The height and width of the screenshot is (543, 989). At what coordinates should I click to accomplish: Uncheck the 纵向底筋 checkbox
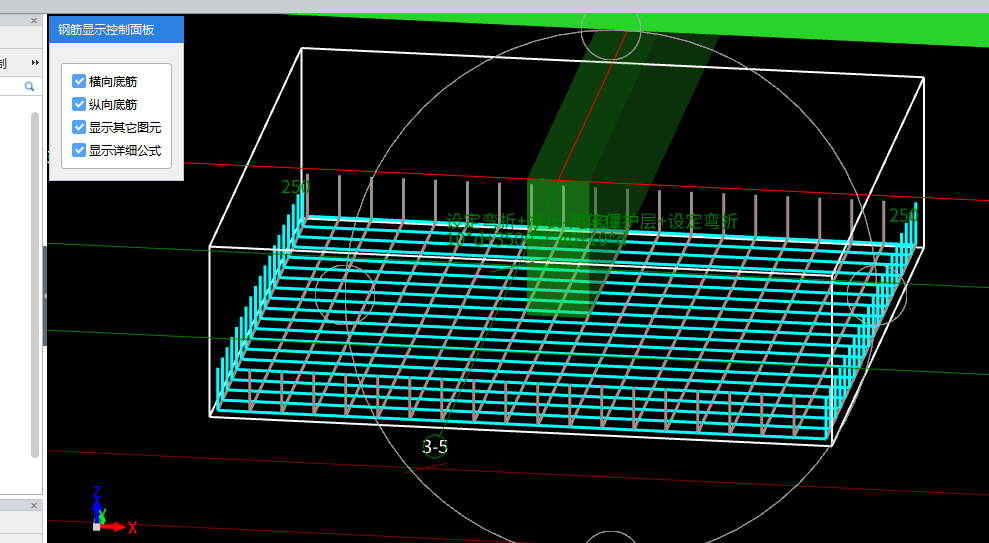tap(79, 104)
